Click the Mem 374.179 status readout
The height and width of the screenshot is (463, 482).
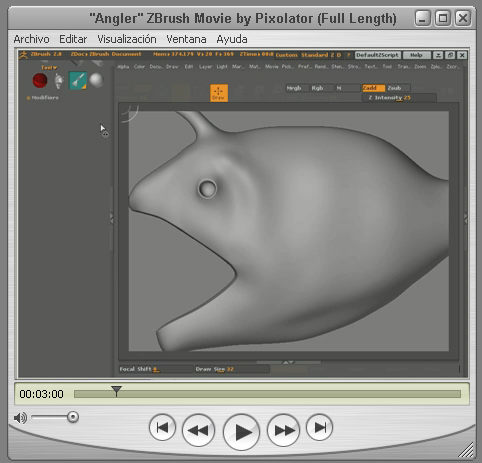pyautogui.click(x=173, y=54)
